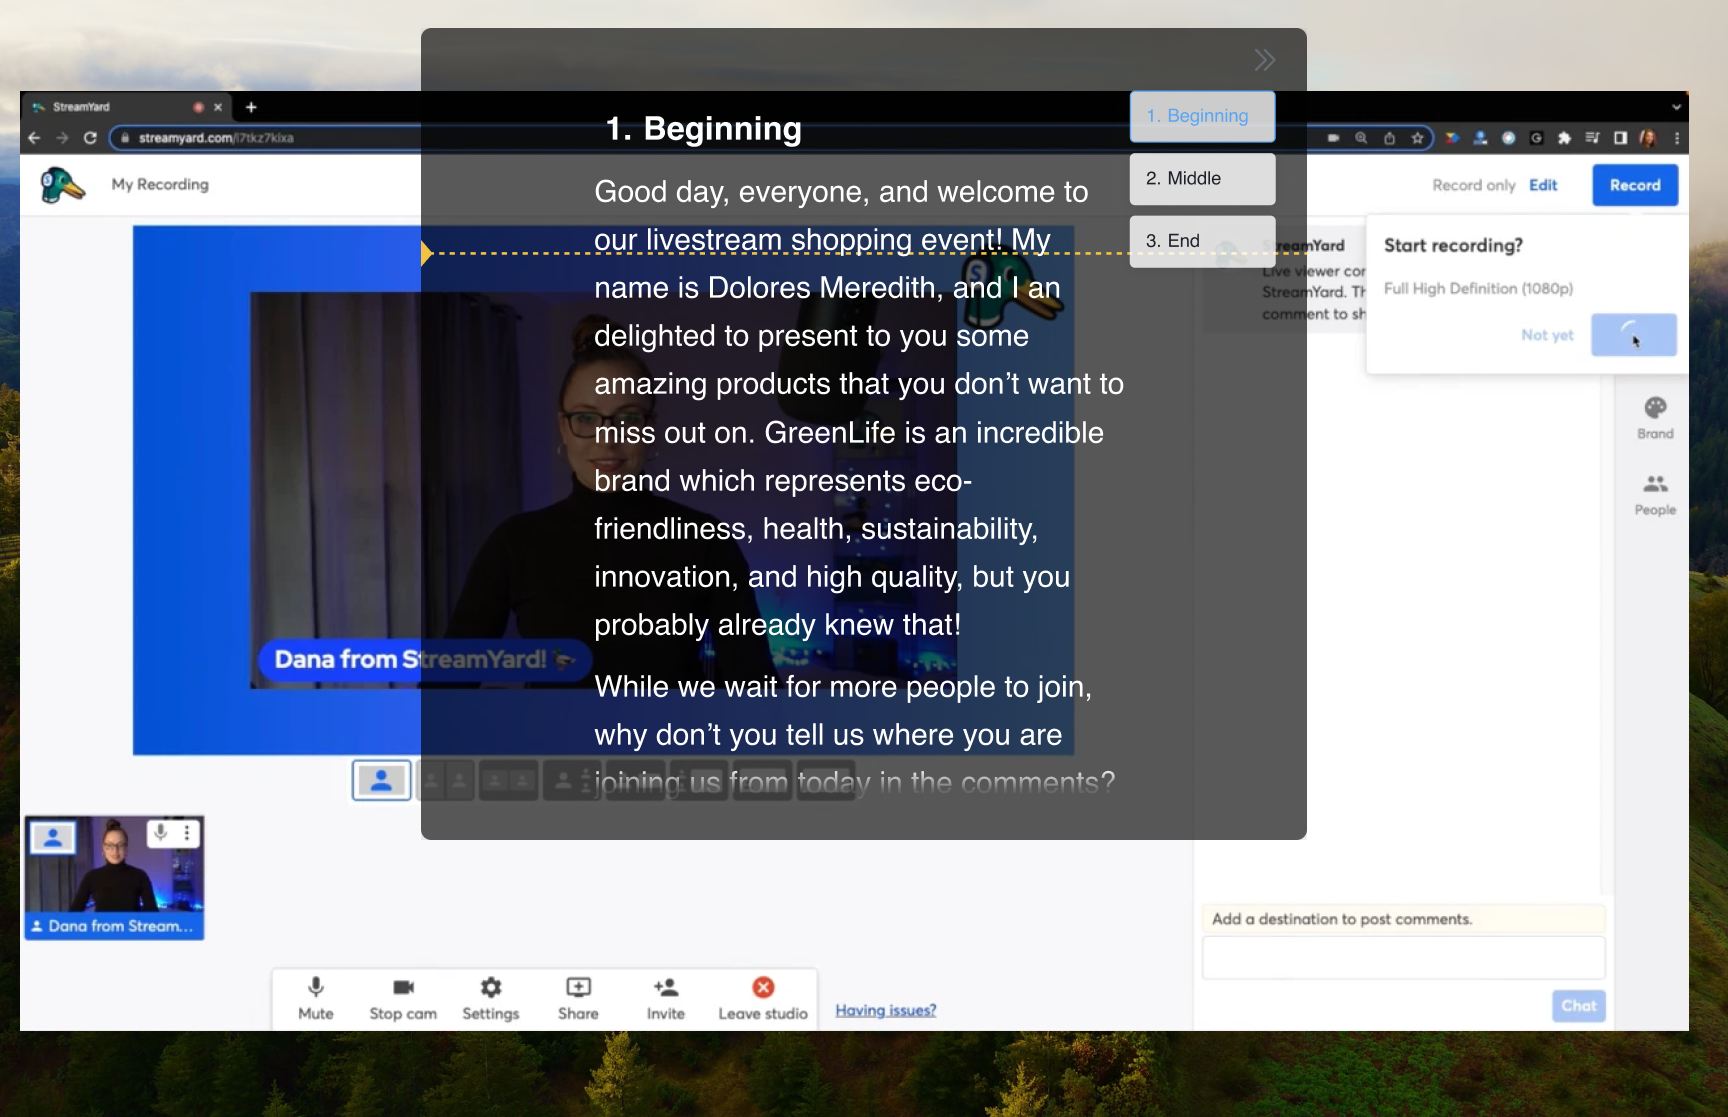Mute the microphone in the studio toolbar
Image resolution: width=1728 pixels, height=1117 pixels.
pos(316,999)
